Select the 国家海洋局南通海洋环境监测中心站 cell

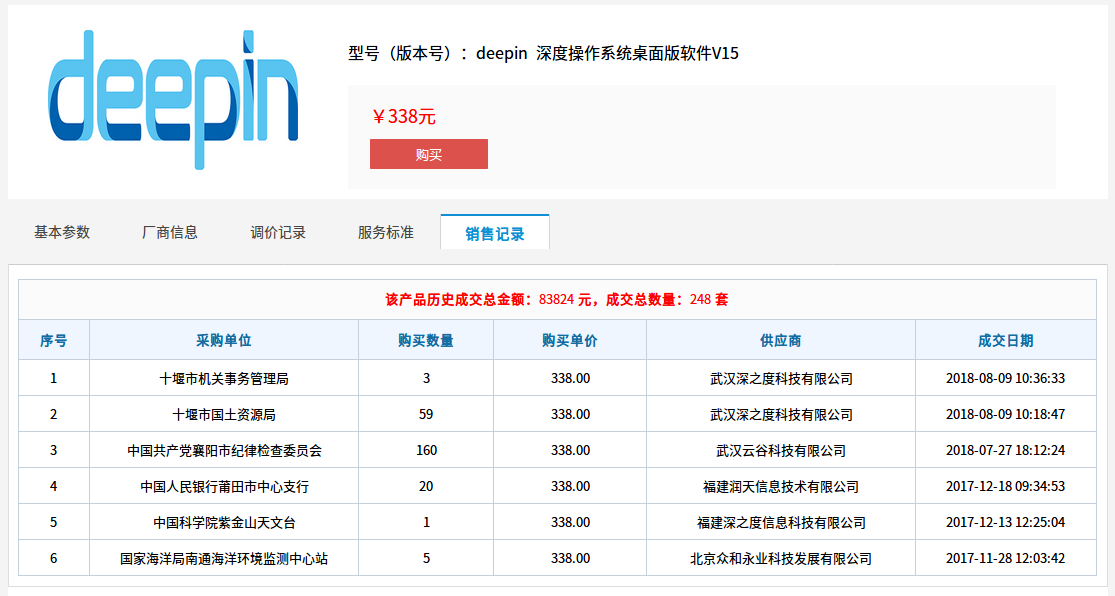pos(224,558)
